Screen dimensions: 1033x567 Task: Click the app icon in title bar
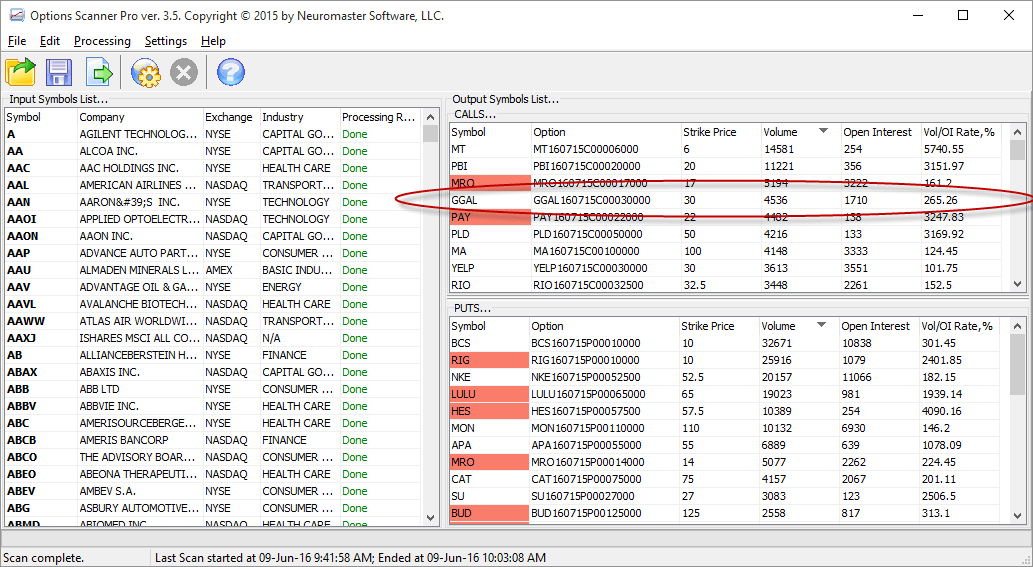click(16, 14)
